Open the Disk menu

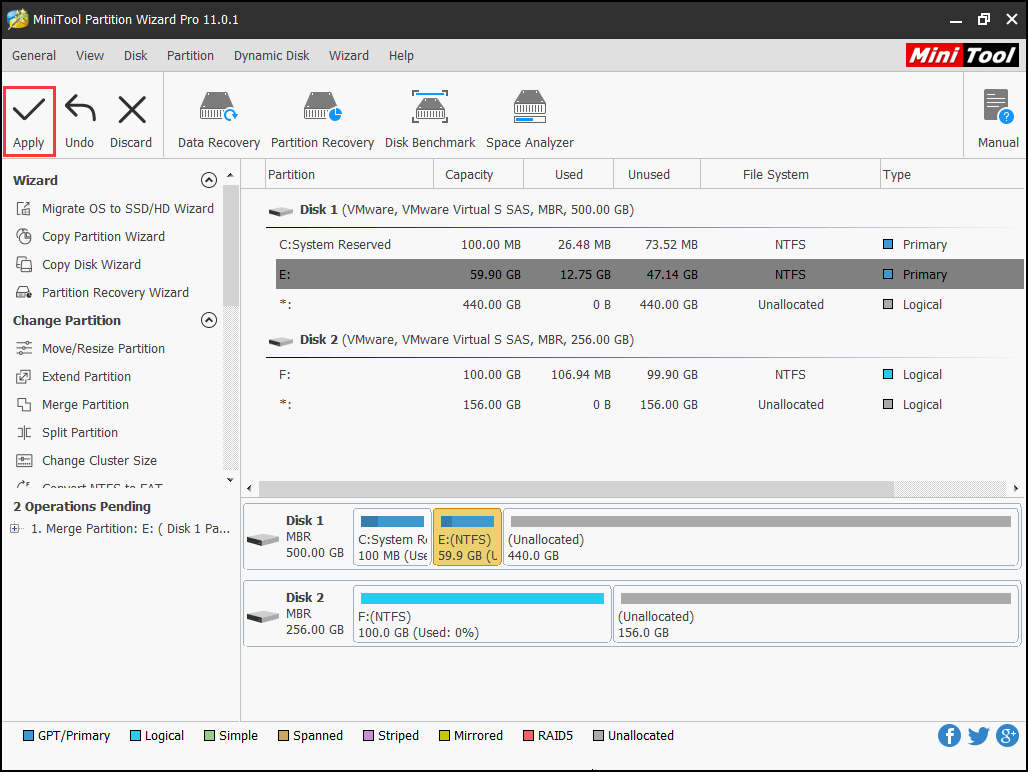[136, 56]
